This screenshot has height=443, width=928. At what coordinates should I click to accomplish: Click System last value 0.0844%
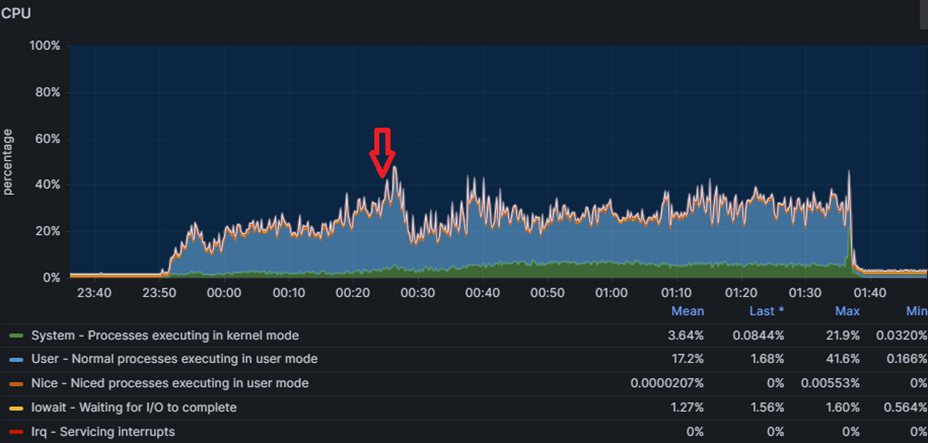[759, 335]
